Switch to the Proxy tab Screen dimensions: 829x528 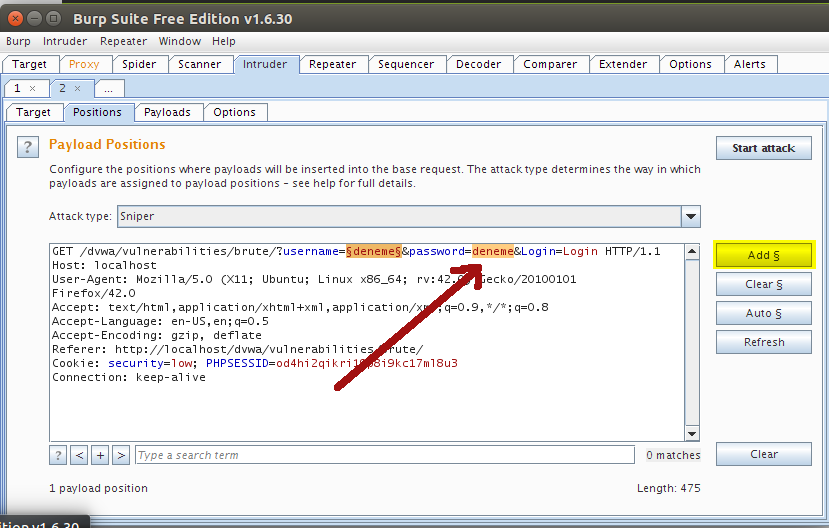[x=84, y=64]
